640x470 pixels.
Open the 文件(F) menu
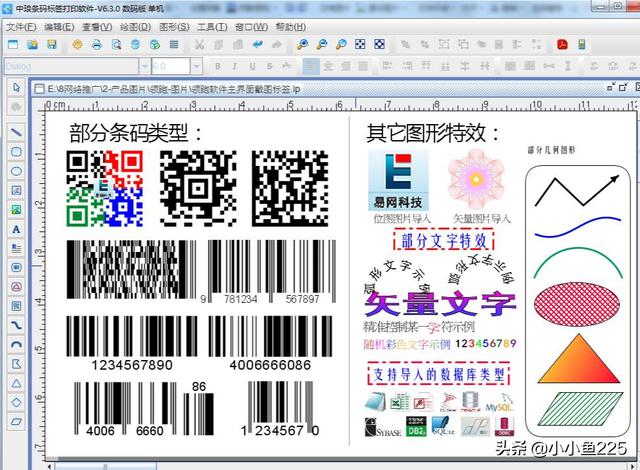20,26
